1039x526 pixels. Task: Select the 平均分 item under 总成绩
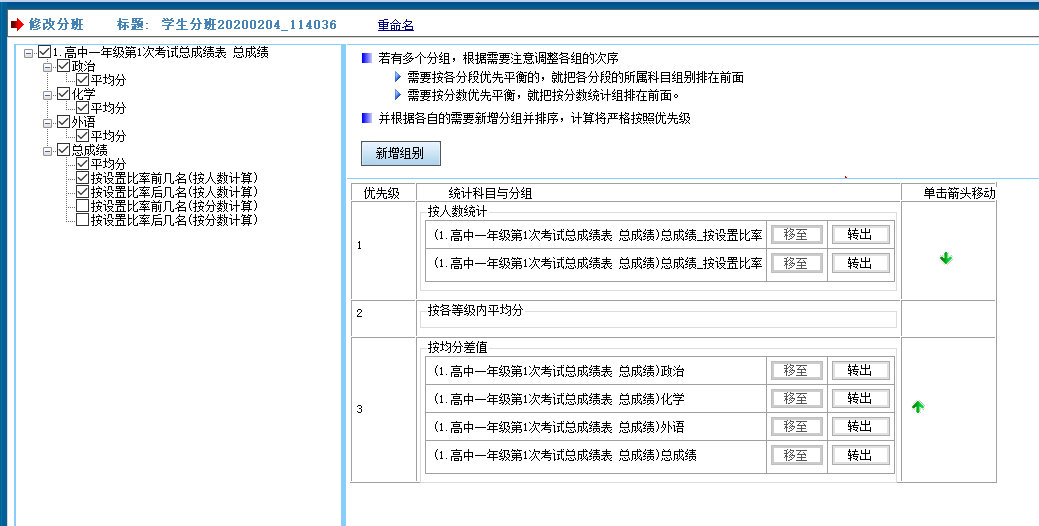[108, 164]
